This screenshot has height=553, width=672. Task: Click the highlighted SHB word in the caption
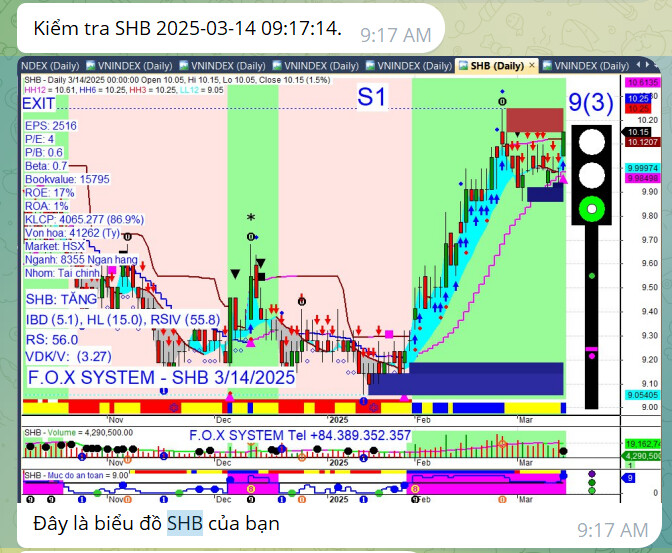coord(185,523)
